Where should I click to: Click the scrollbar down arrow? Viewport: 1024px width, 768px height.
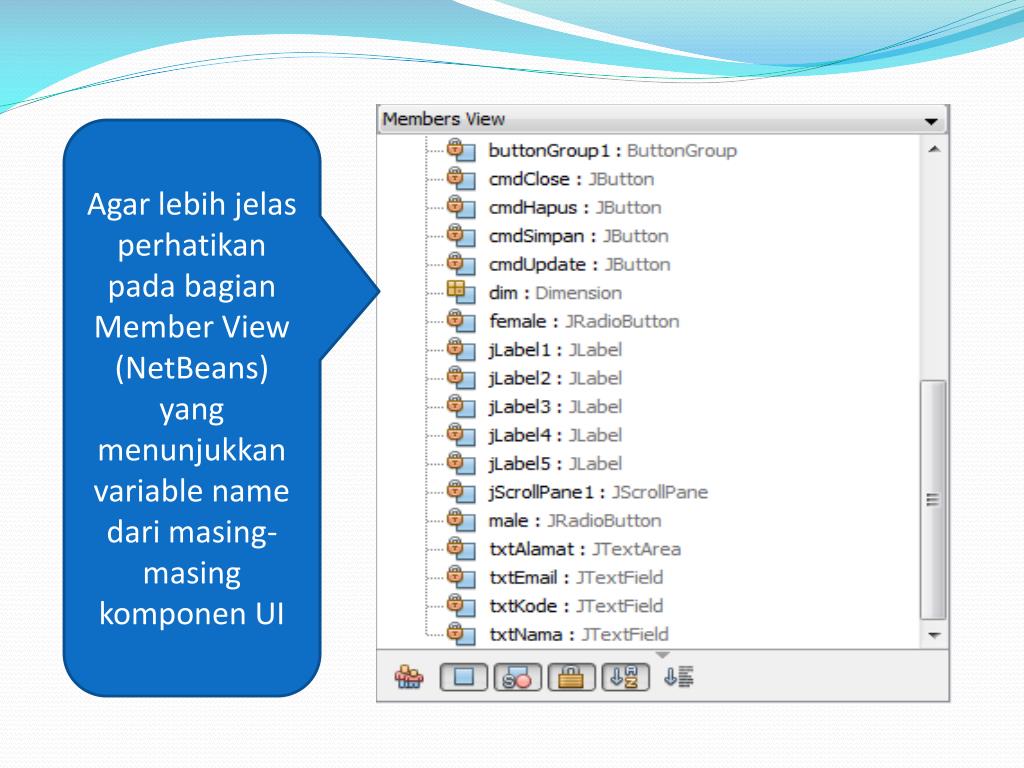coord(934,635)
